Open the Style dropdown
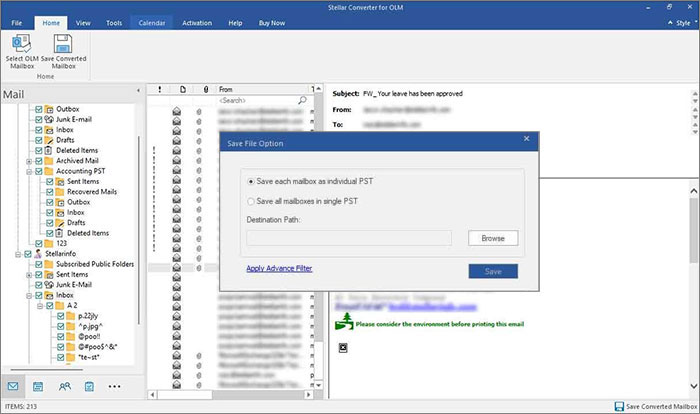 pos(686,23)
